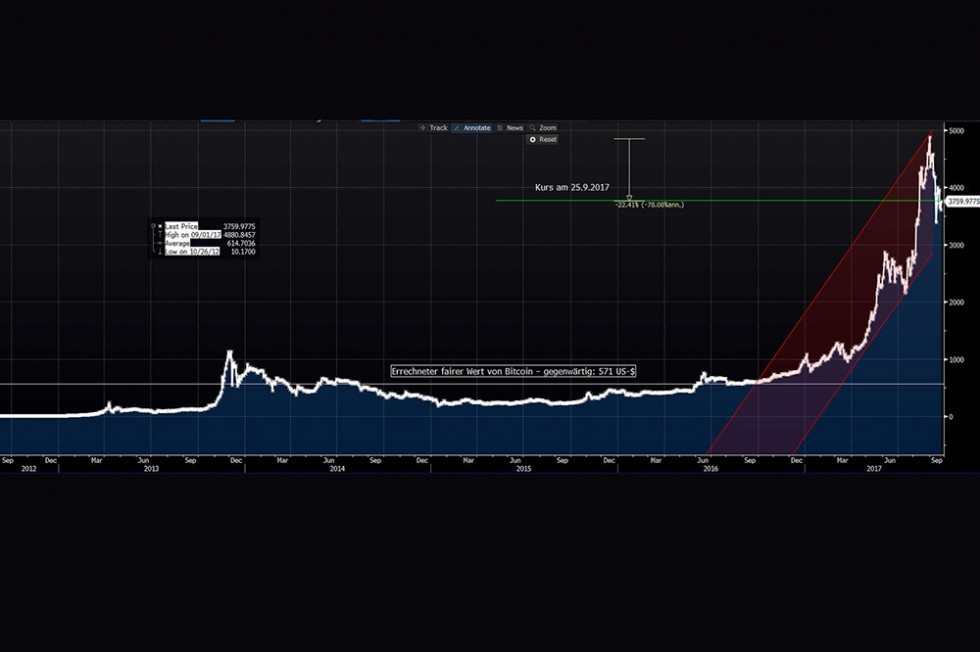Image resolution: width=980 pixels, height=652 pixels.
Task: Click the legend collapse circle handle
Action: pyautogui.click(x=153, y=226)
